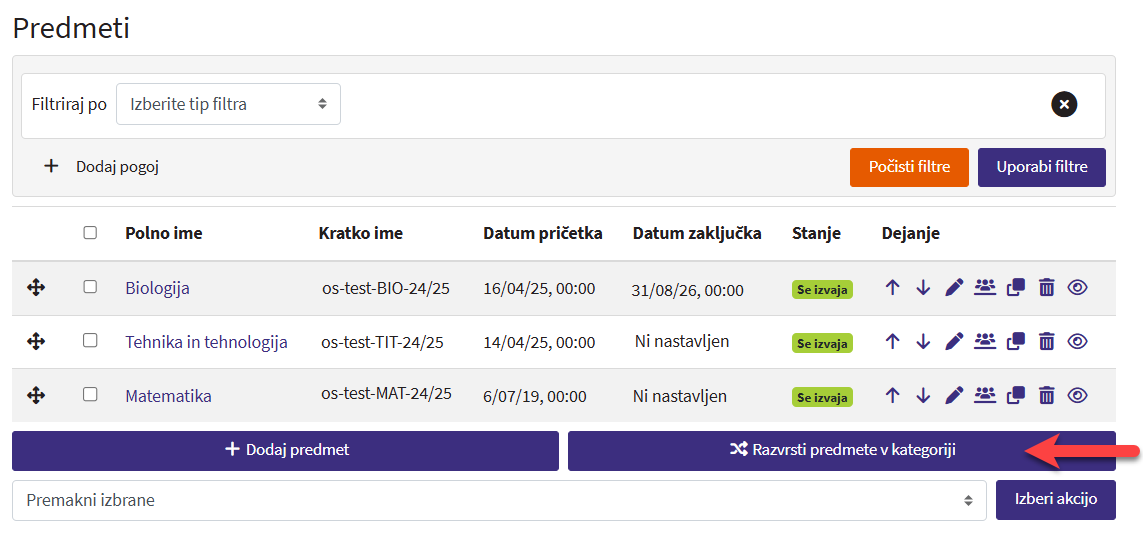Click 'Razvrsti predmete v kategoriji' button
The height and width of the screenshot is (538, 1143).
pos(841,450)
